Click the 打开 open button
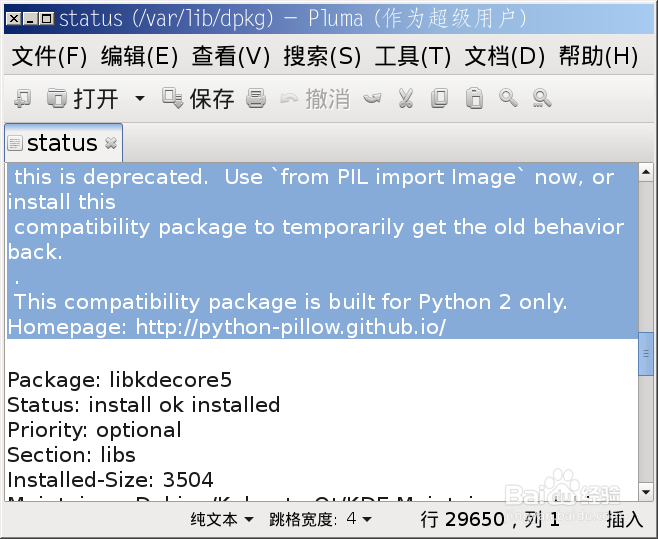This screenshot has height=539, width=658. point(82,99)
